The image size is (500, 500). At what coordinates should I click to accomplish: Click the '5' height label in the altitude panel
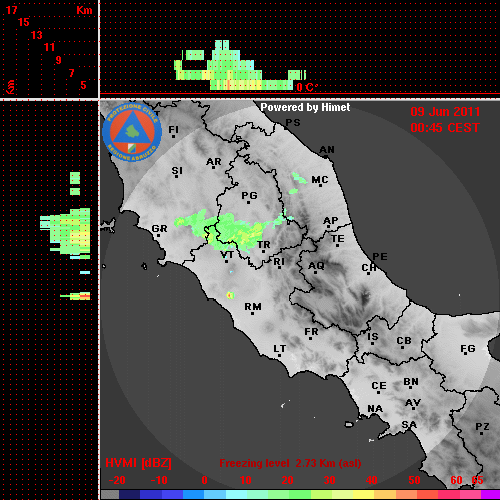(x=83, y=85)
